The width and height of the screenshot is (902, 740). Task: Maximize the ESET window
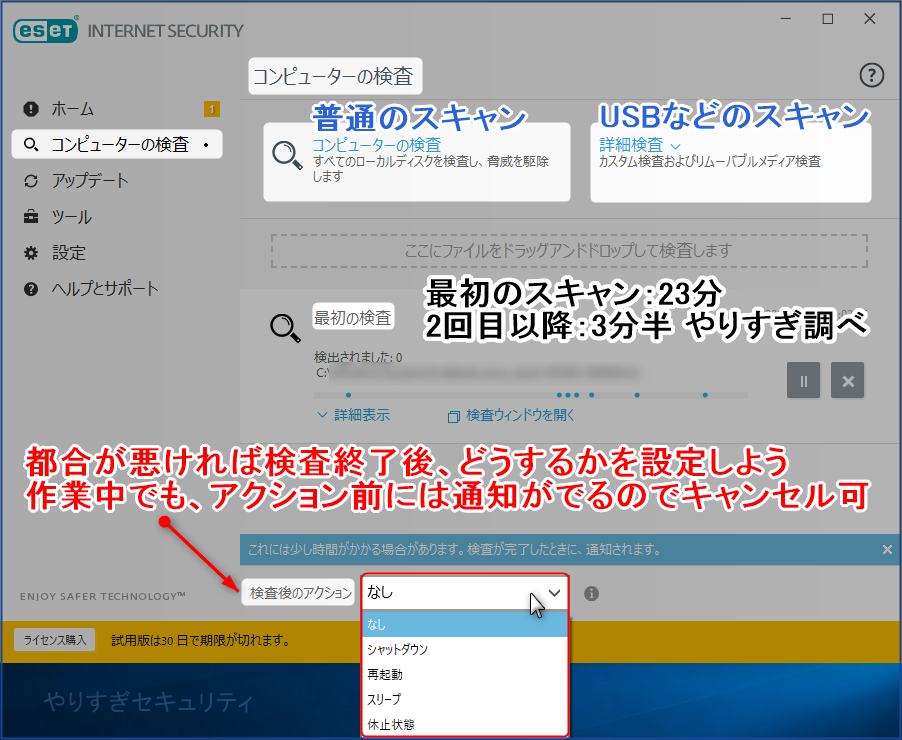point(828,19)
